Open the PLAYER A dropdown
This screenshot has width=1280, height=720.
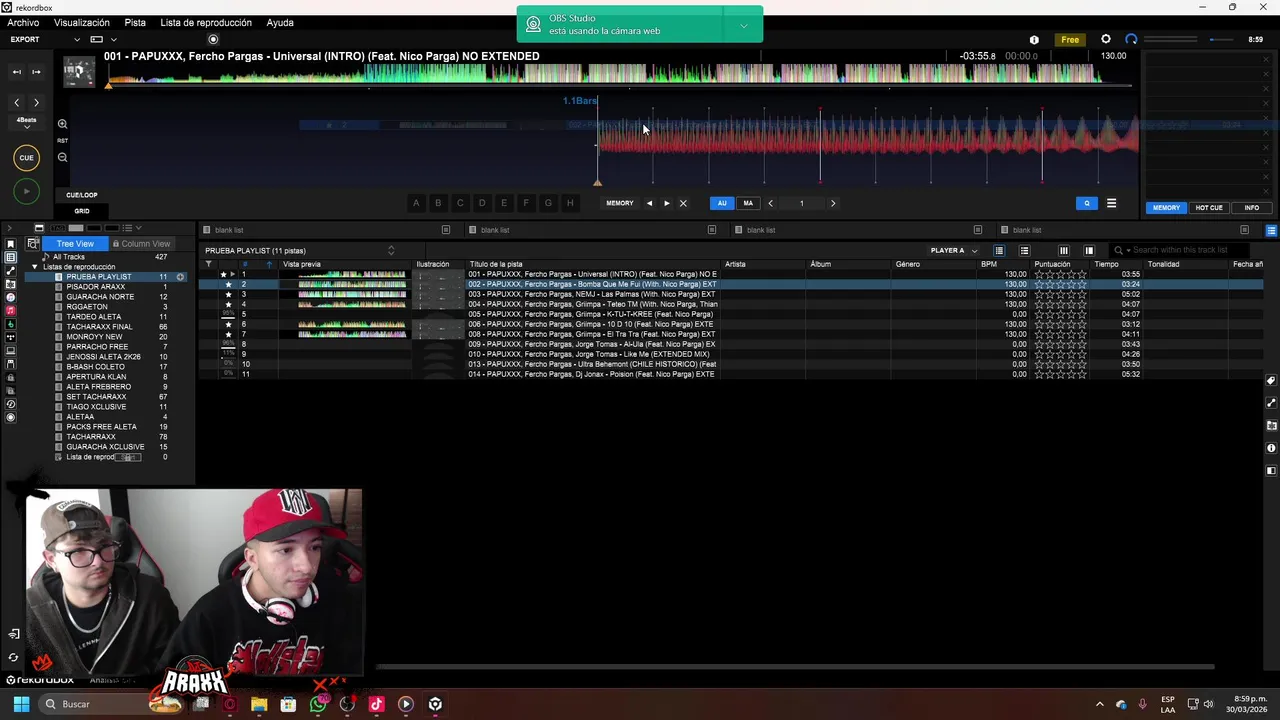(953, 250)
